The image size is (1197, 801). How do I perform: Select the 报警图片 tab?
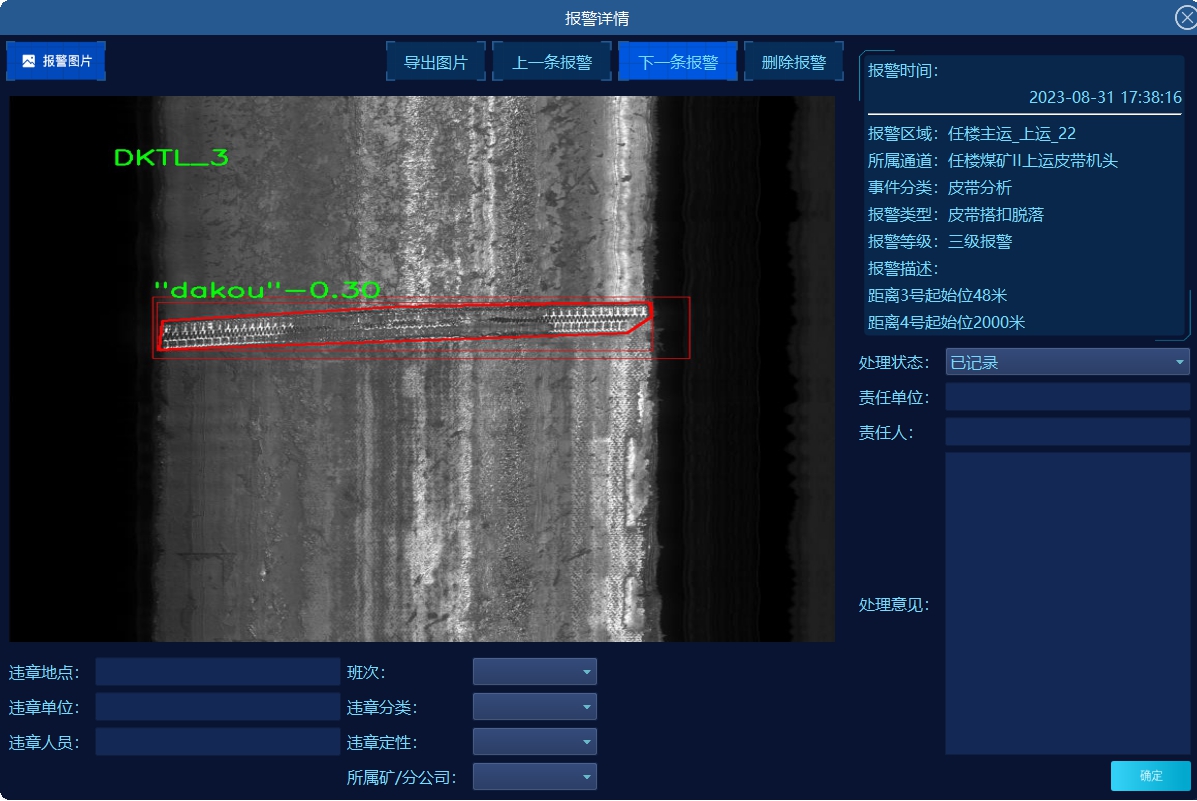click(x=56, y=61)
